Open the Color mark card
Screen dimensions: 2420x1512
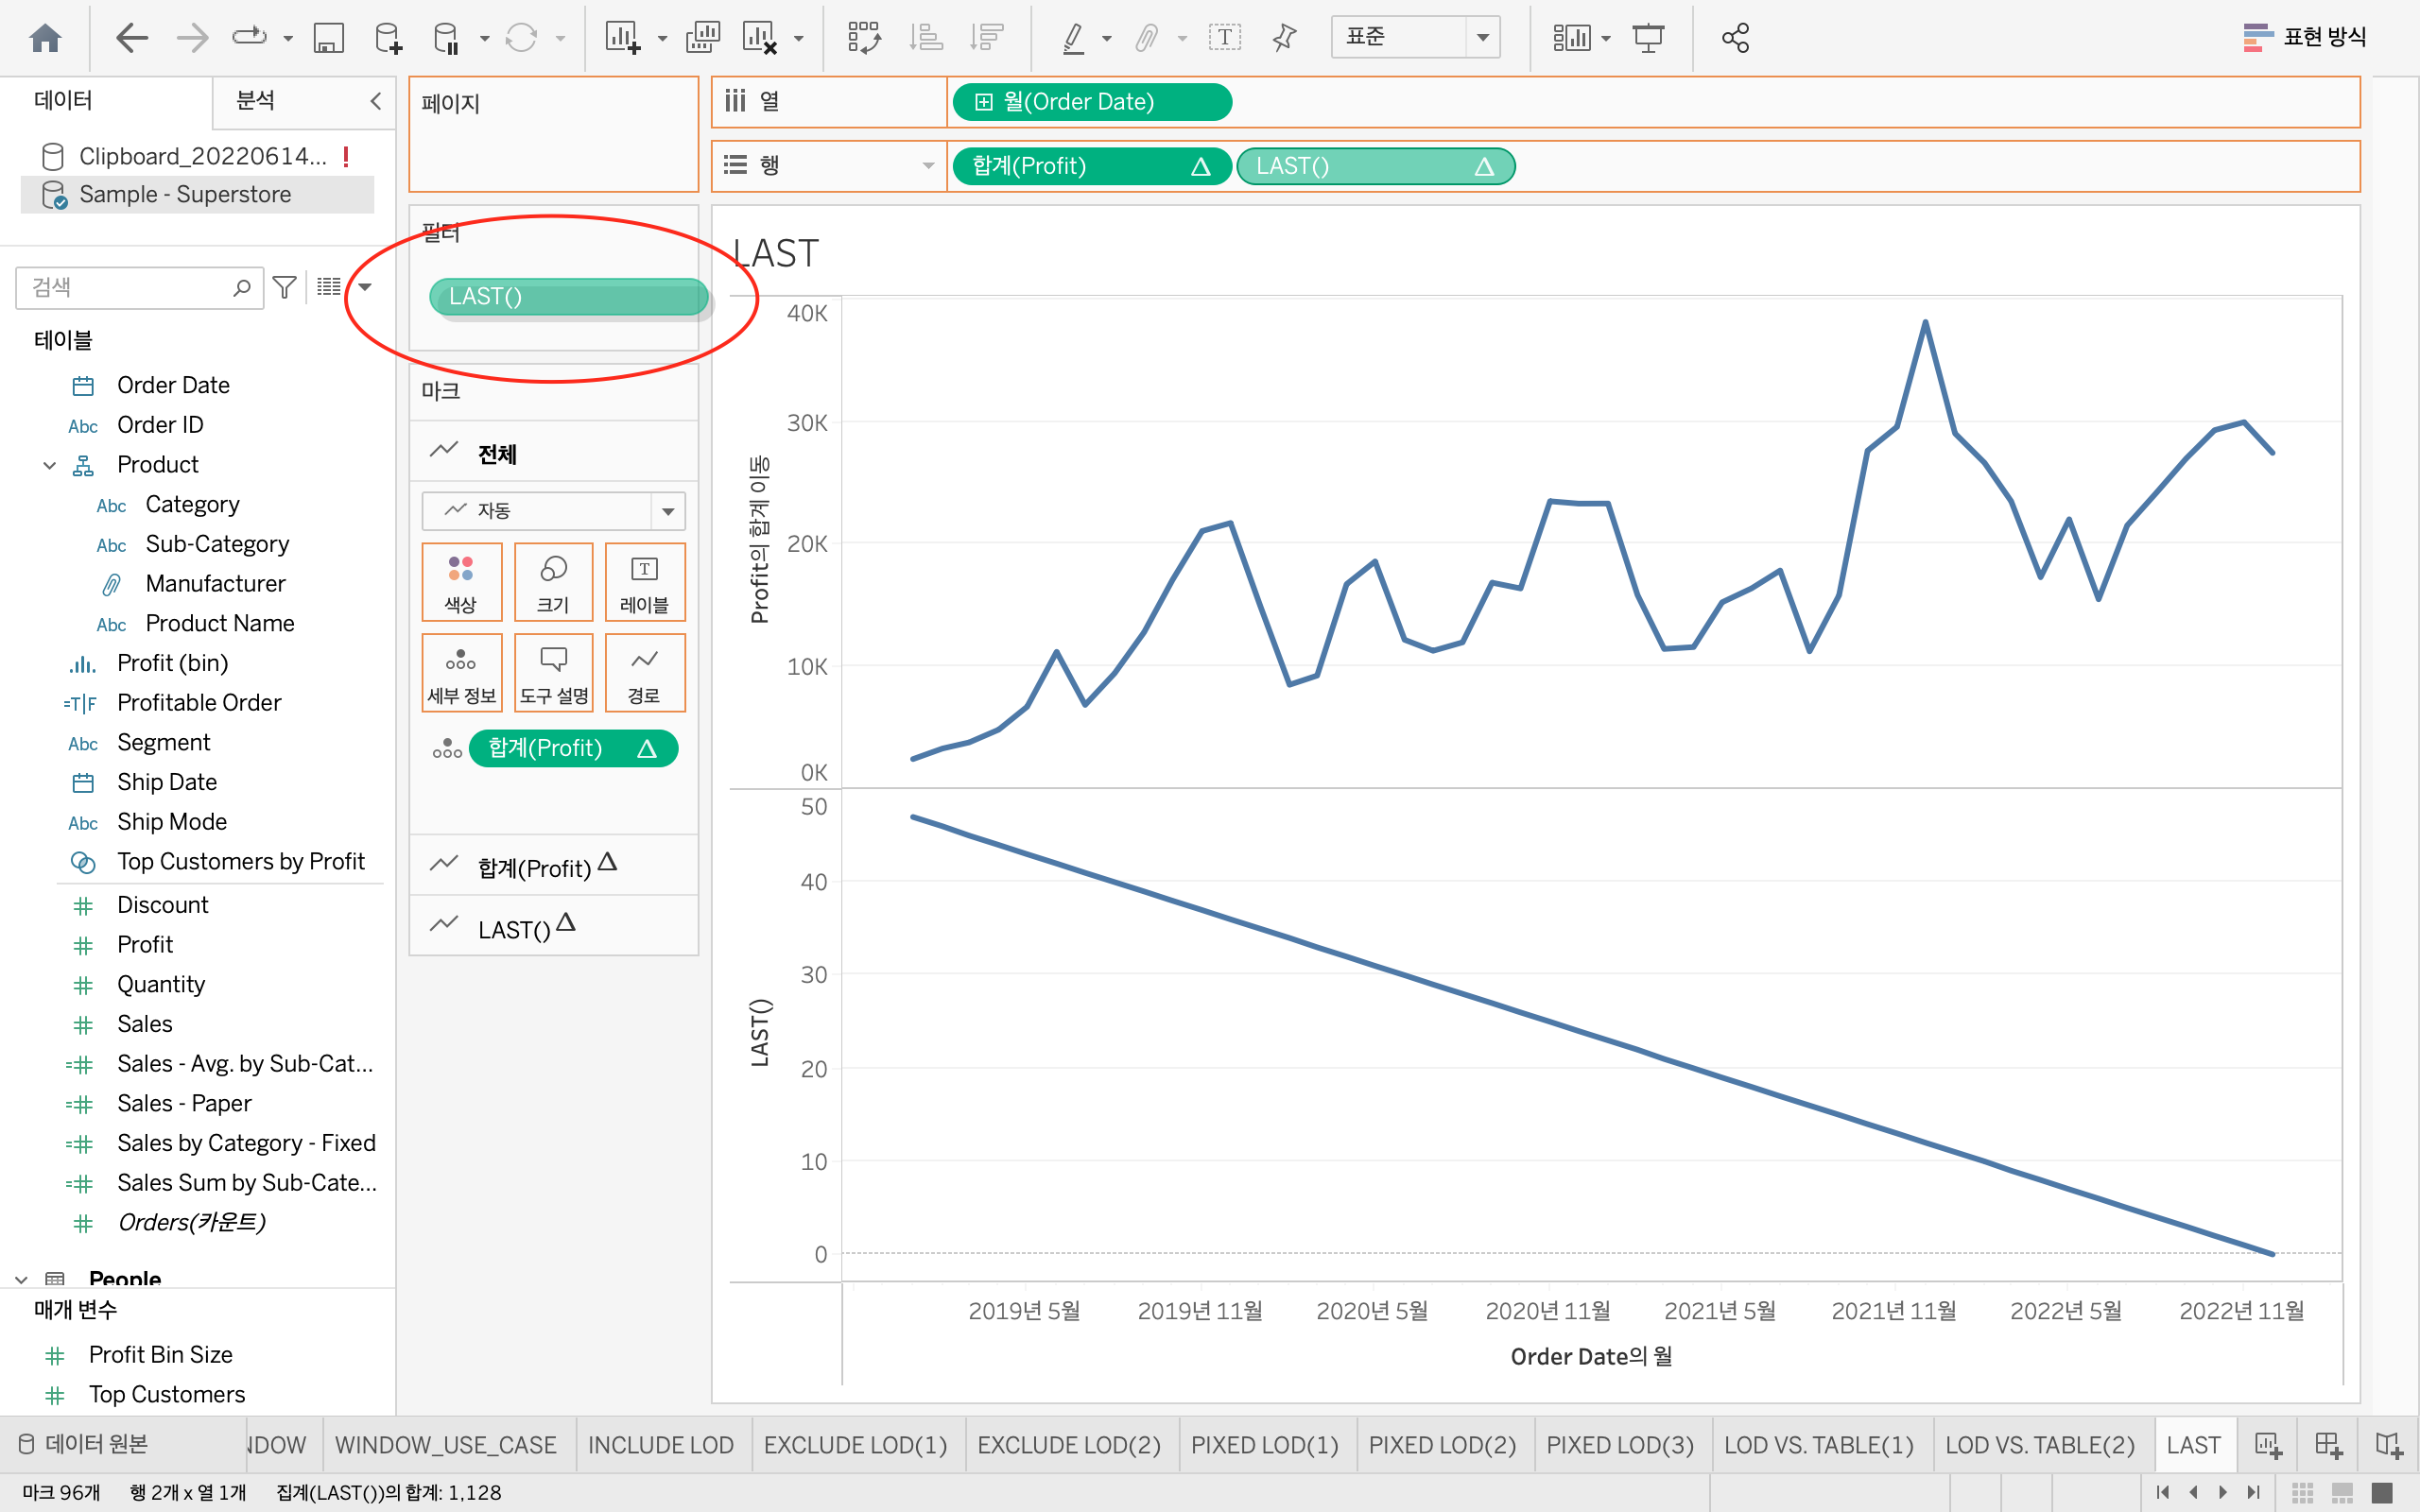[461, 582]
